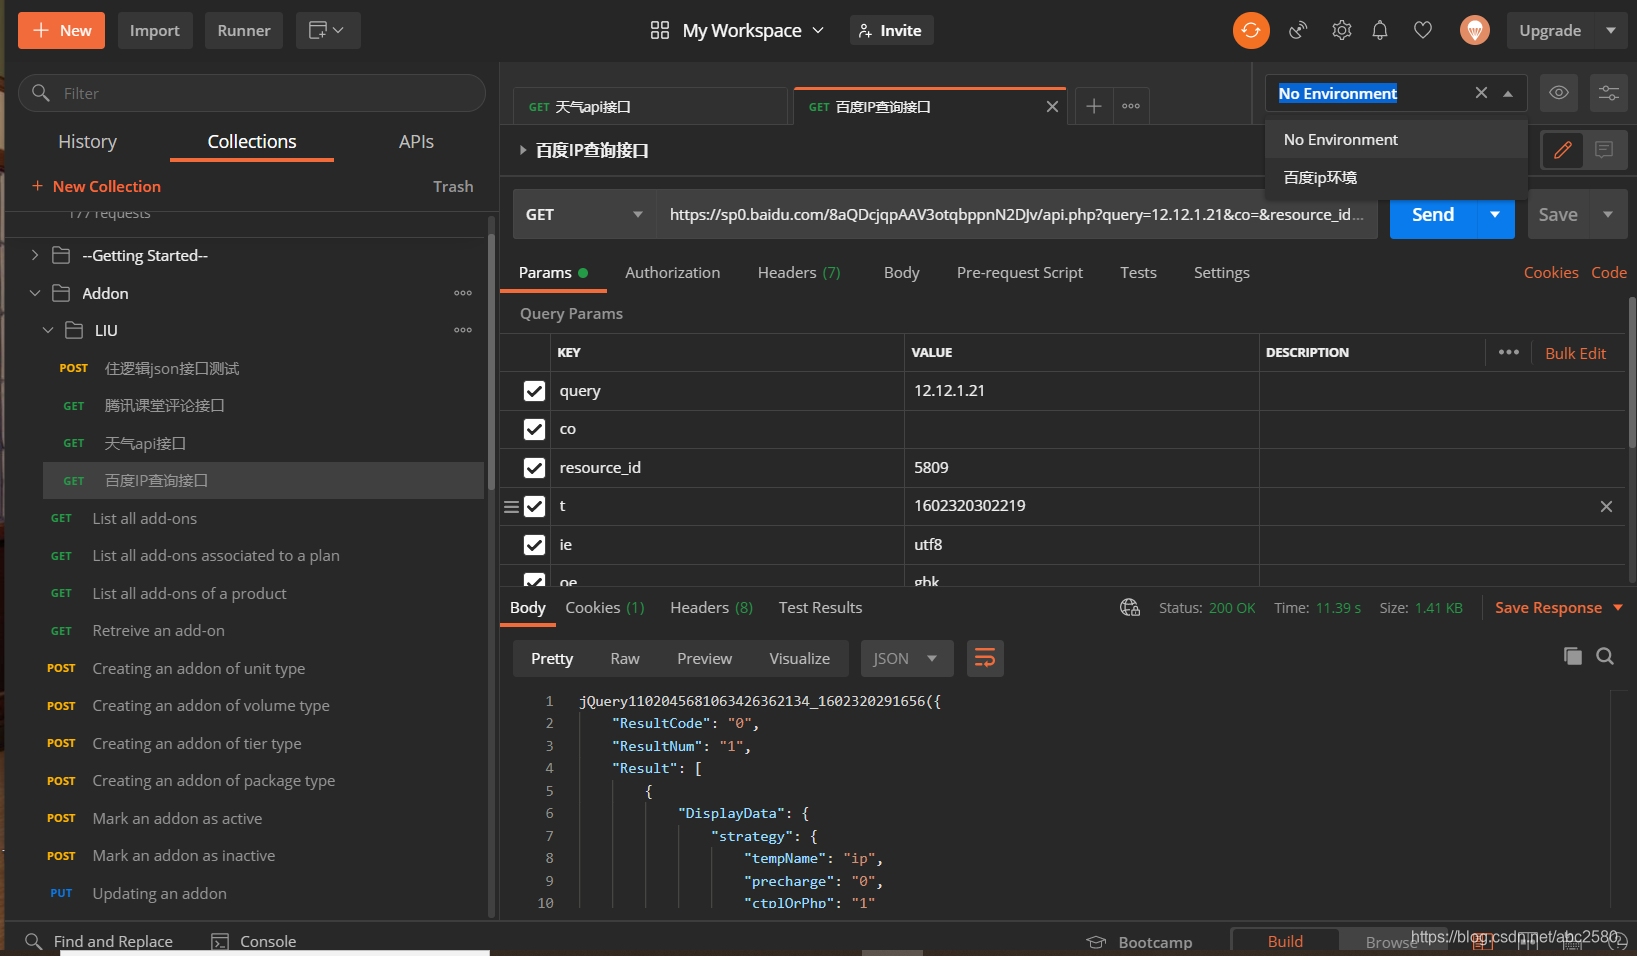Open the Cookies link
Viewport: 1637px width, 956px height.
pyautogui.click(x=1550, y=272)
